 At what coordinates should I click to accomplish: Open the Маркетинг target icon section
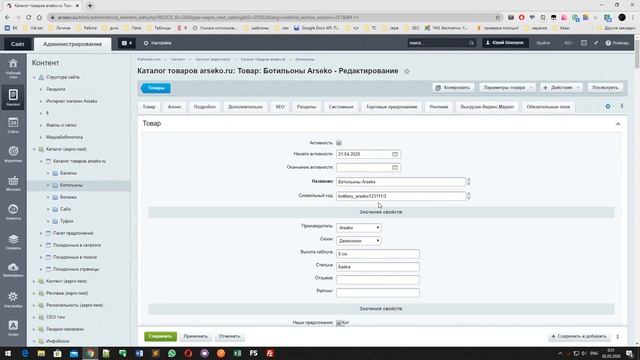tap(13, 154)
